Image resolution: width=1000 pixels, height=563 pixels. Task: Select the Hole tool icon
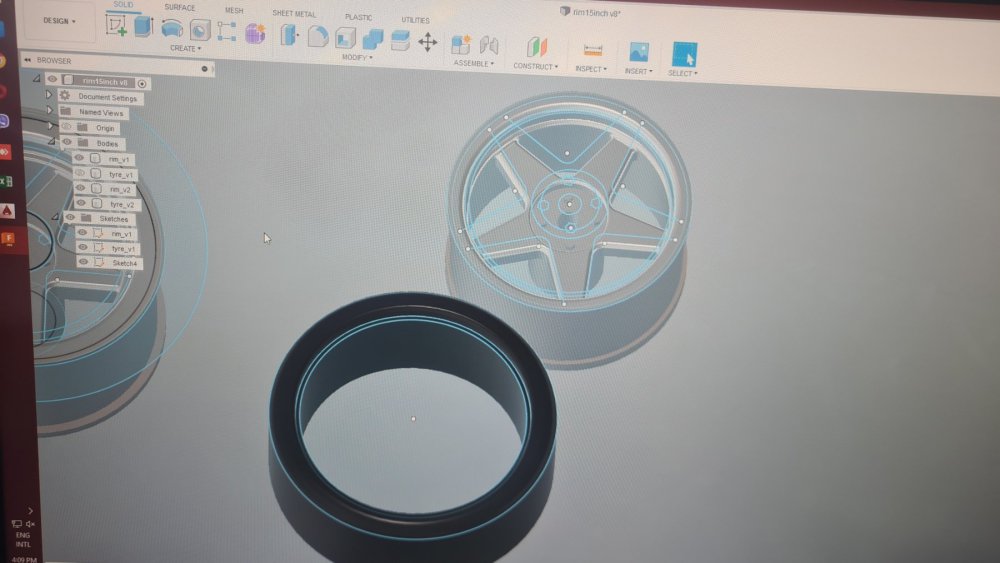pyautogui.click(x=200, y=30)
